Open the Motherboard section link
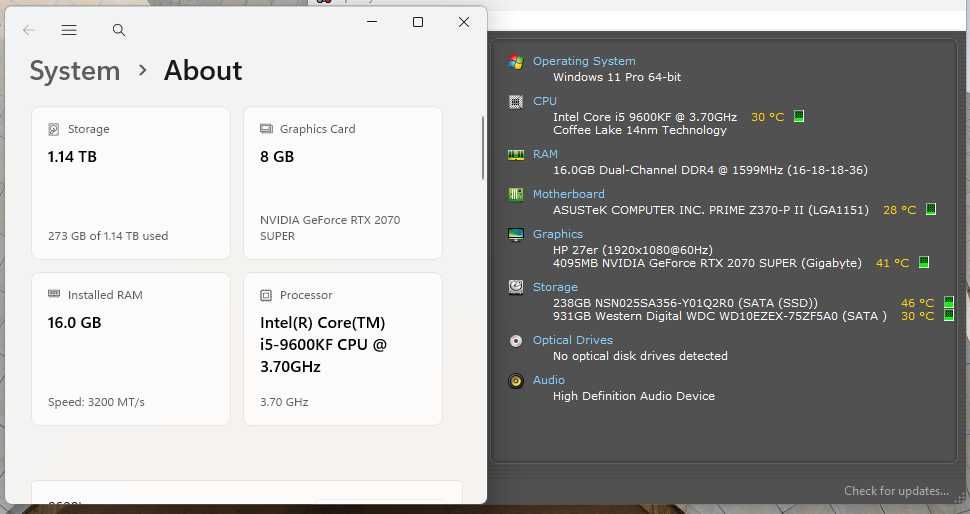970x514 pixels. click(x=568, y=194)
